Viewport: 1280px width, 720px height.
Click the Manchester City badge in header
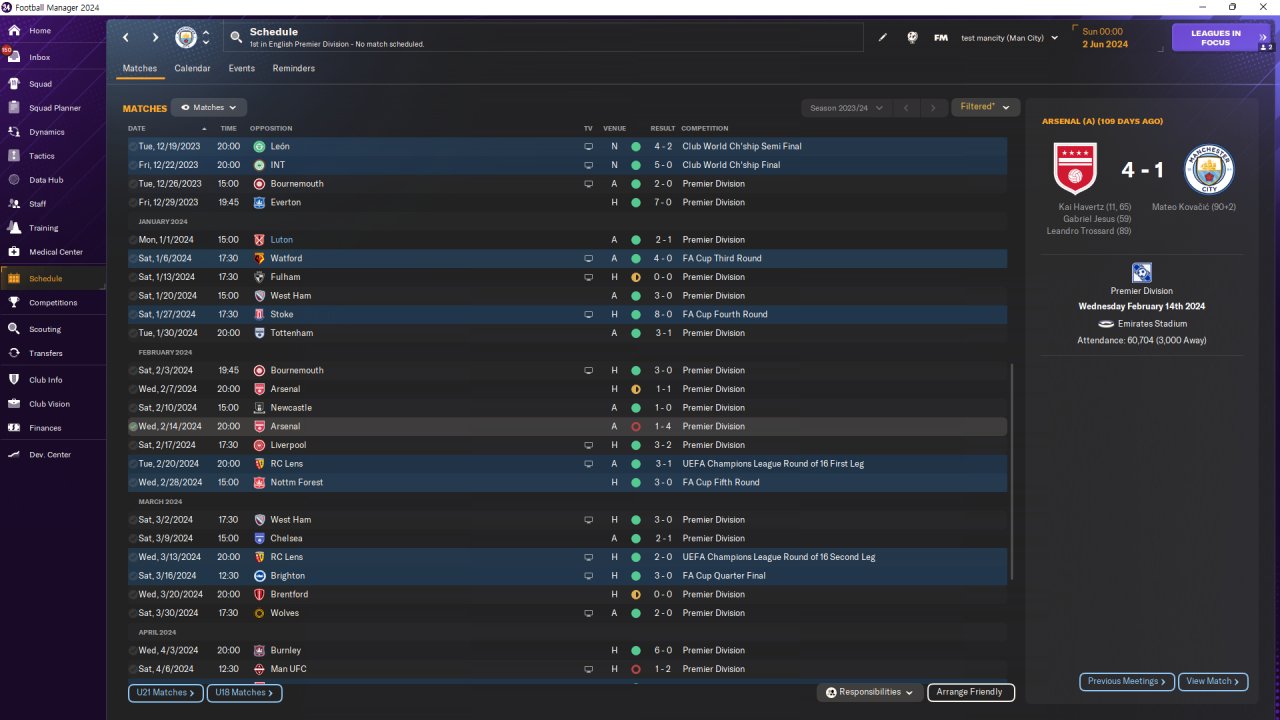(x=186, y=38)
